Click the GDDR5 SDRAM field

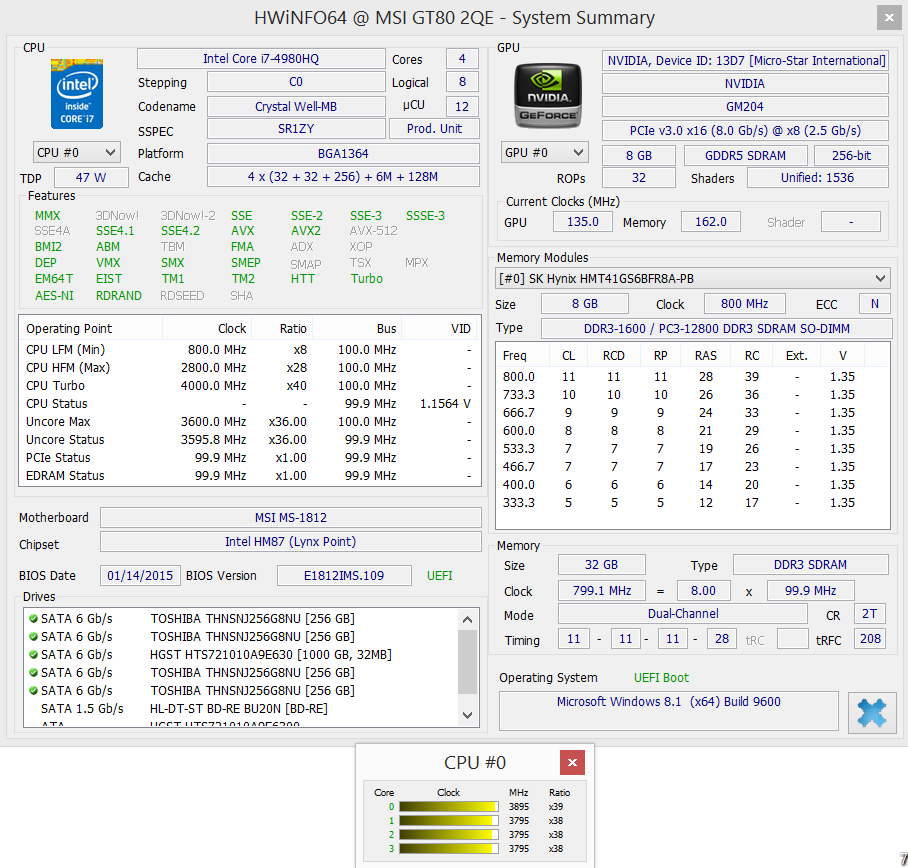tap(745, 156)
